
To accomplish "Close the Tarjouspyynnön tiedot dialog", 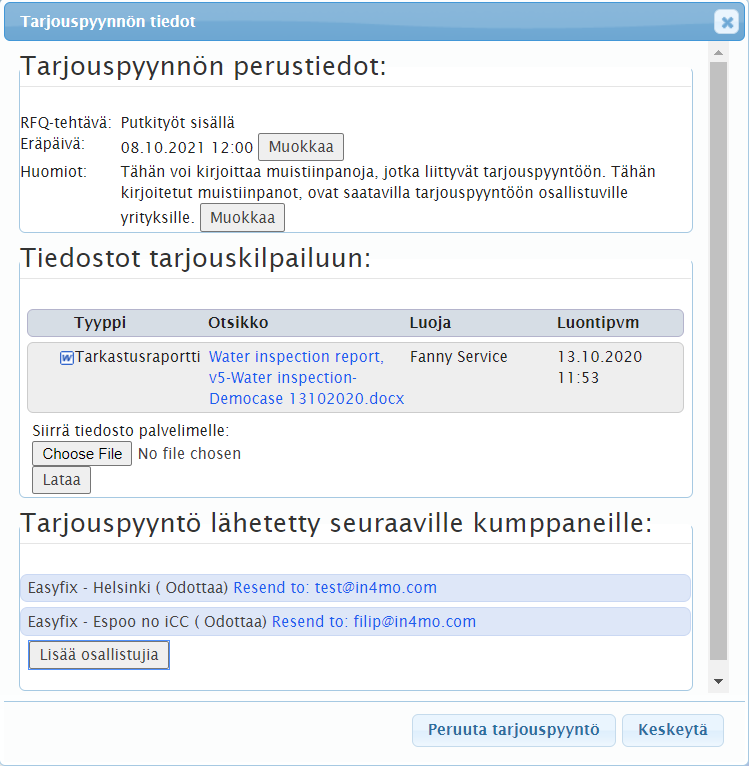I will pos(726,22).
